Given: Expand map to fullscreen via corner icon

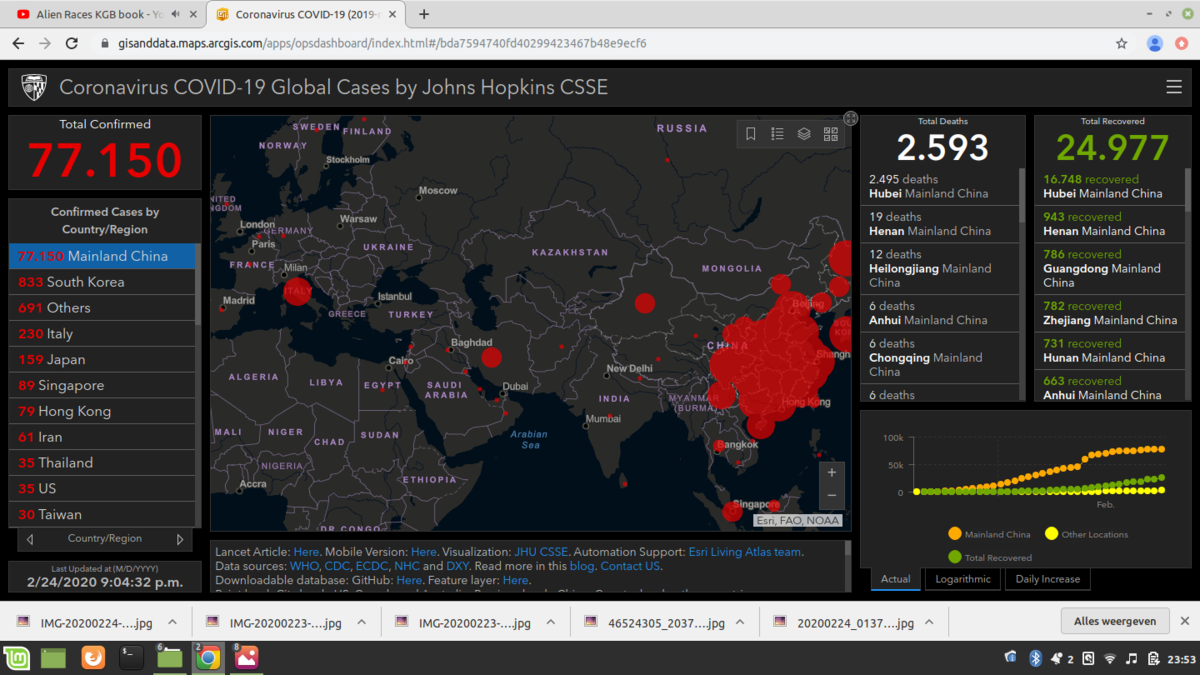Looking at the screenshot, I should pos(850,118).
